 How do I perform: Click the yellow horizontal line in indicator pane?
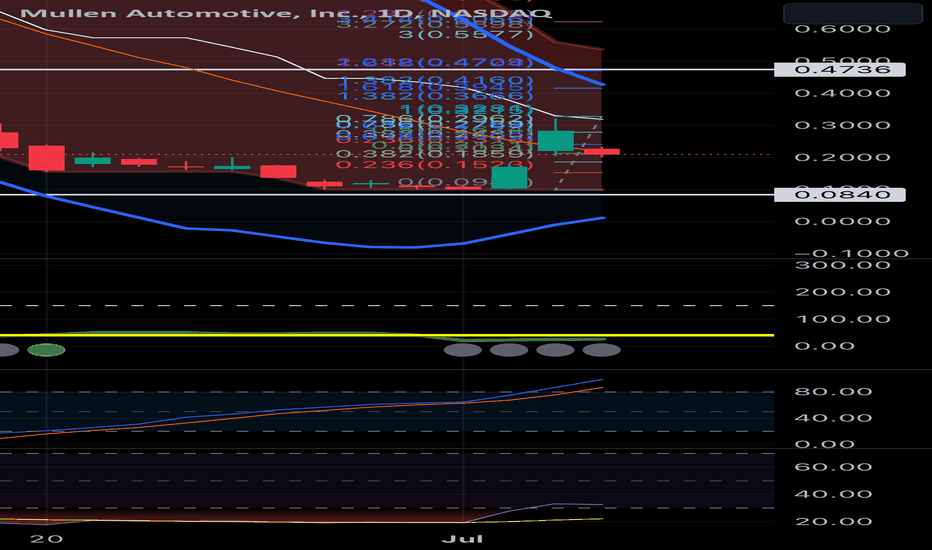pyautogui.click(x=386, y=335)
